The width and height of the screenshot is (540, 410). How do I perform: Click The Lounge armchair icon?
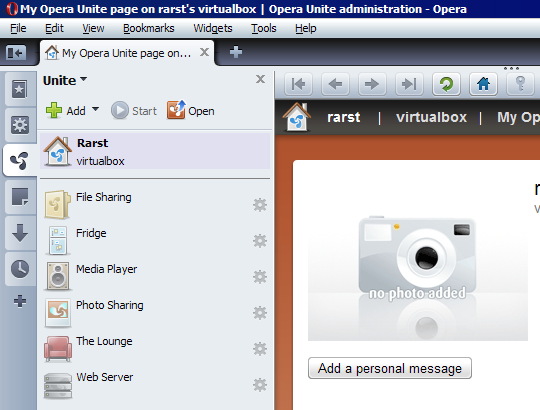[58, 348]
